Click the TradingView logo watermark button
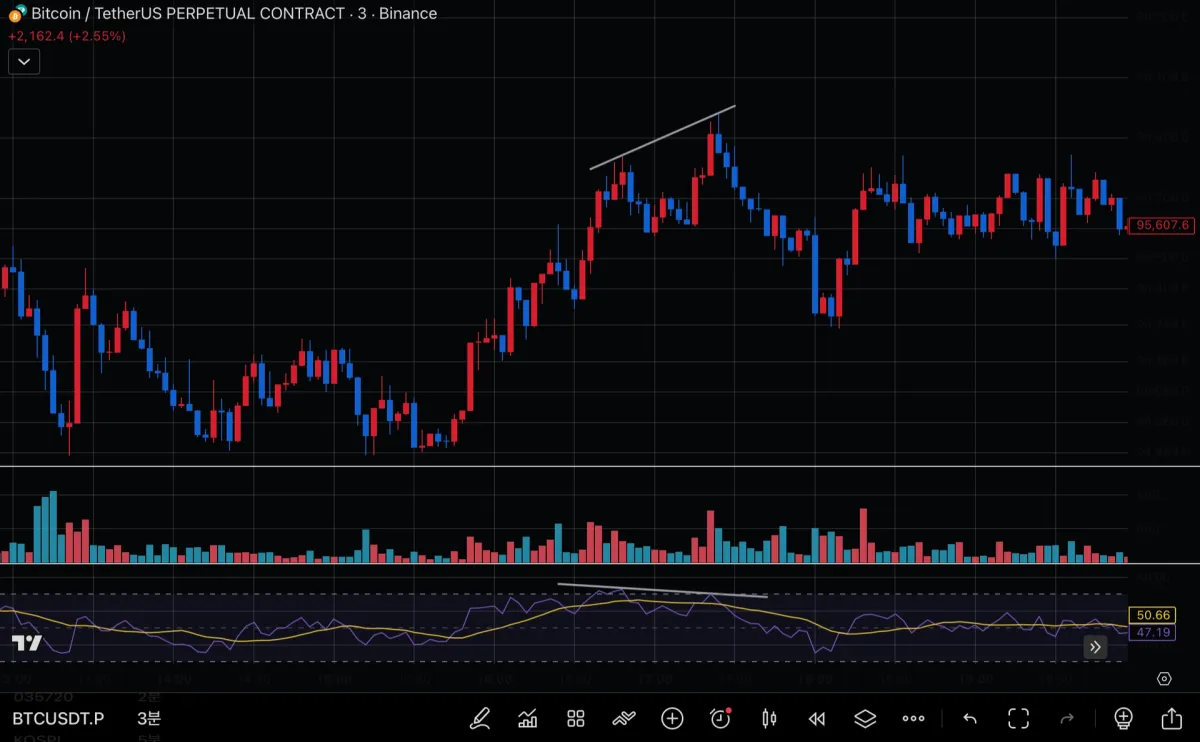 point(28,643)
